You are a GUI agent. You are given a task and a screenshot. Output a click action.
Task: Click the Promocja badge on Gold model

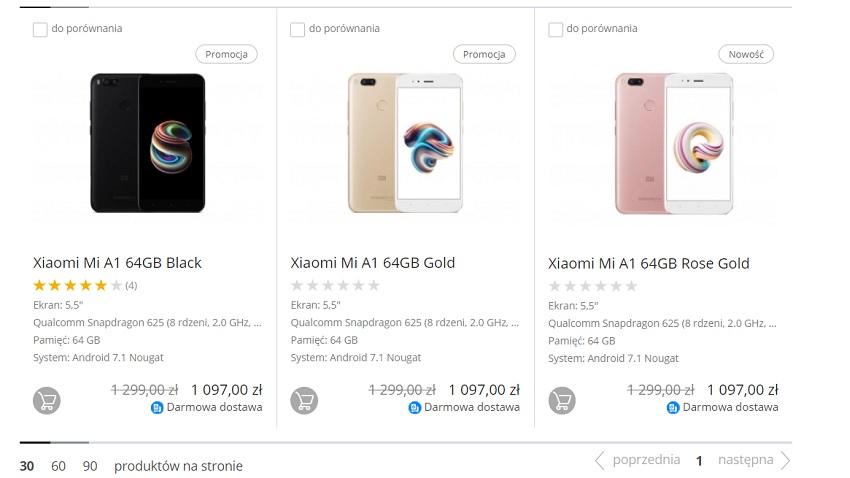484,54
